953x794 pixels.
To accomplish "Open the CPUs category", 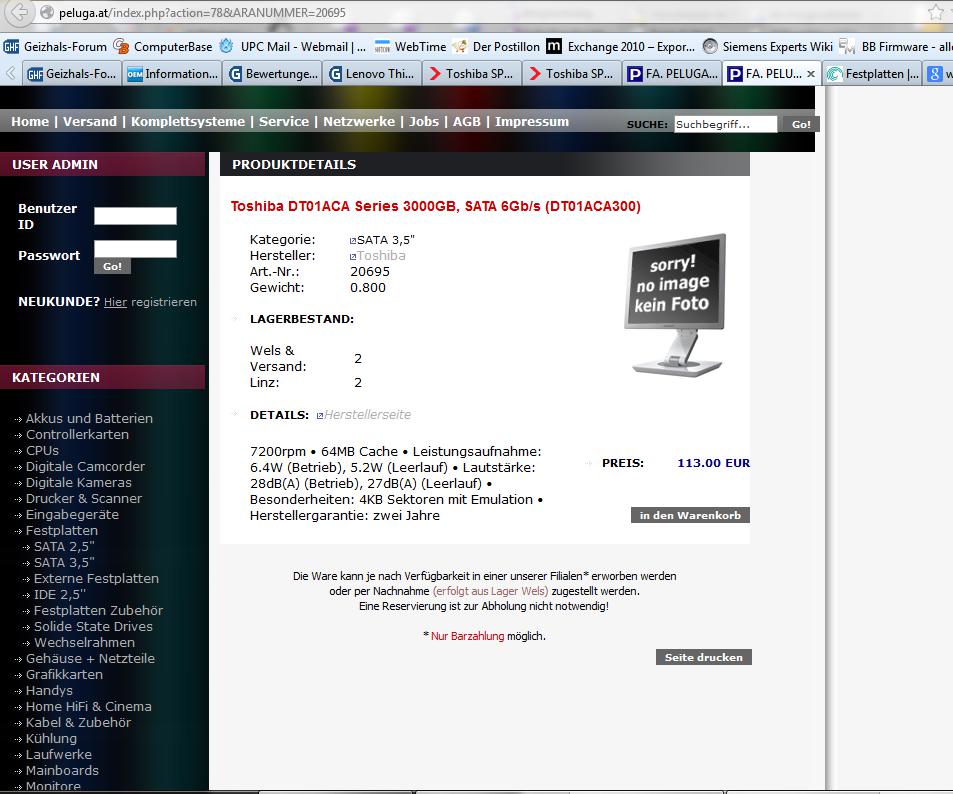I will coord(43,451).
